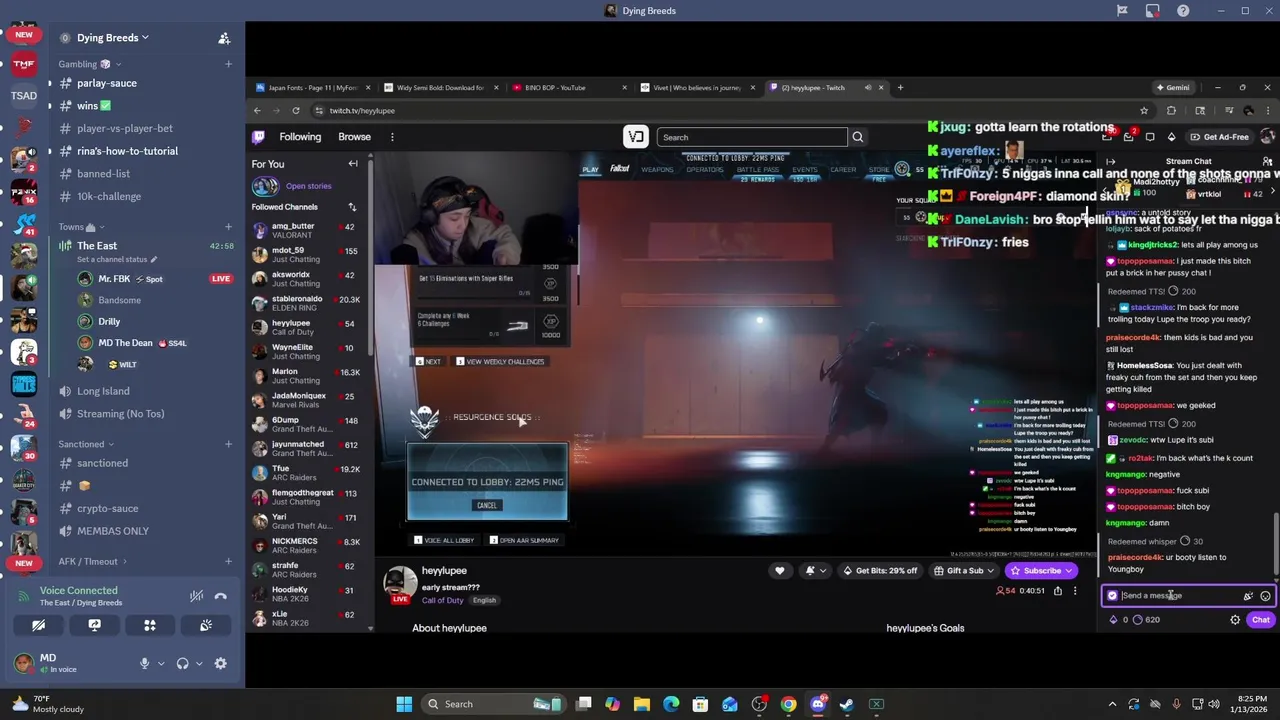The image size is (1280, 720).
Task: Open the parlay-sauce channel
Action: (106, 83)
